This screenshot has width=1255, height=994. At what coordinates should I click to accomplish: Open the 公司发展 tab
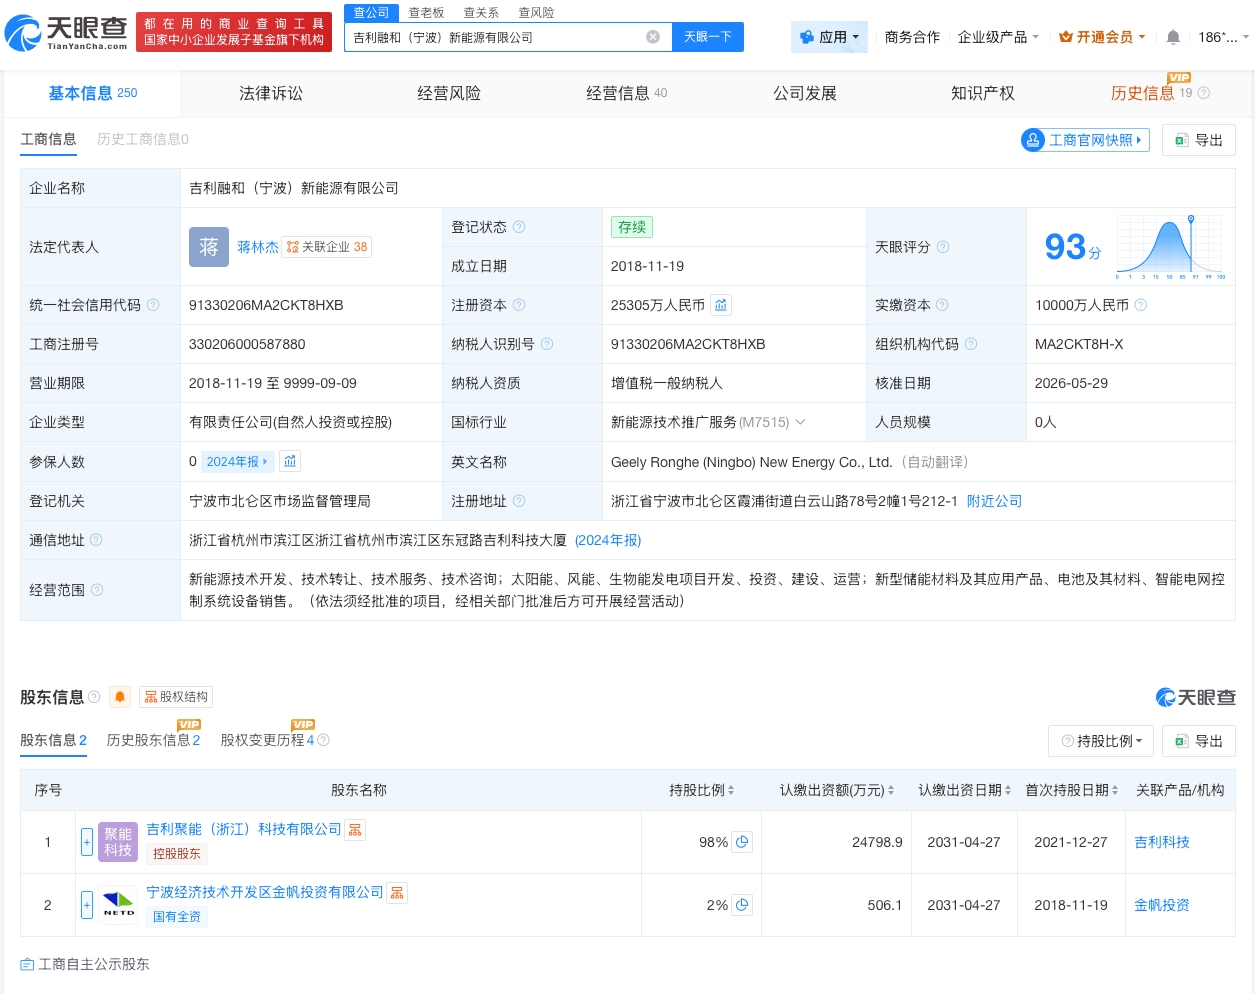804,93
